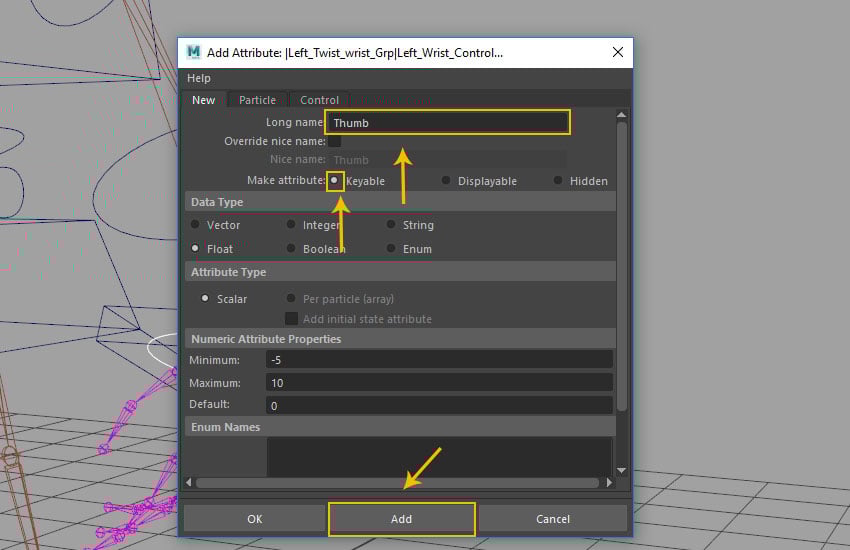850x550 pixels.
Task: Collapse the Attribute Type section header
Action: (x=401, y=272)
